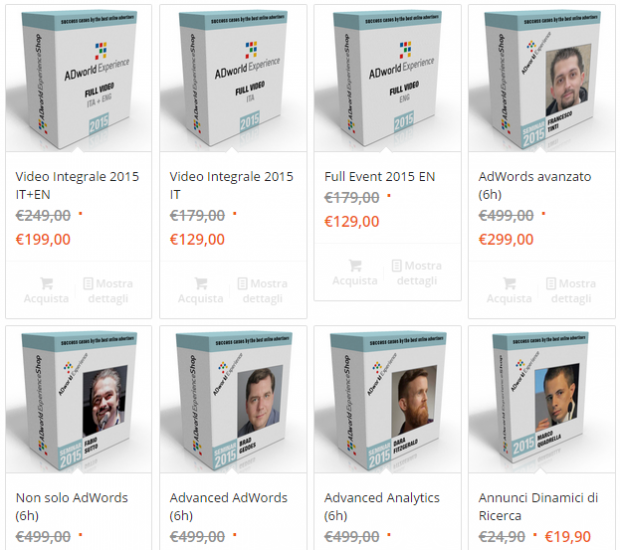
Task: Click the cart icon under Video Integrale 2015 IT+EN
Action: pyautogui.click(x=46, y=283)
